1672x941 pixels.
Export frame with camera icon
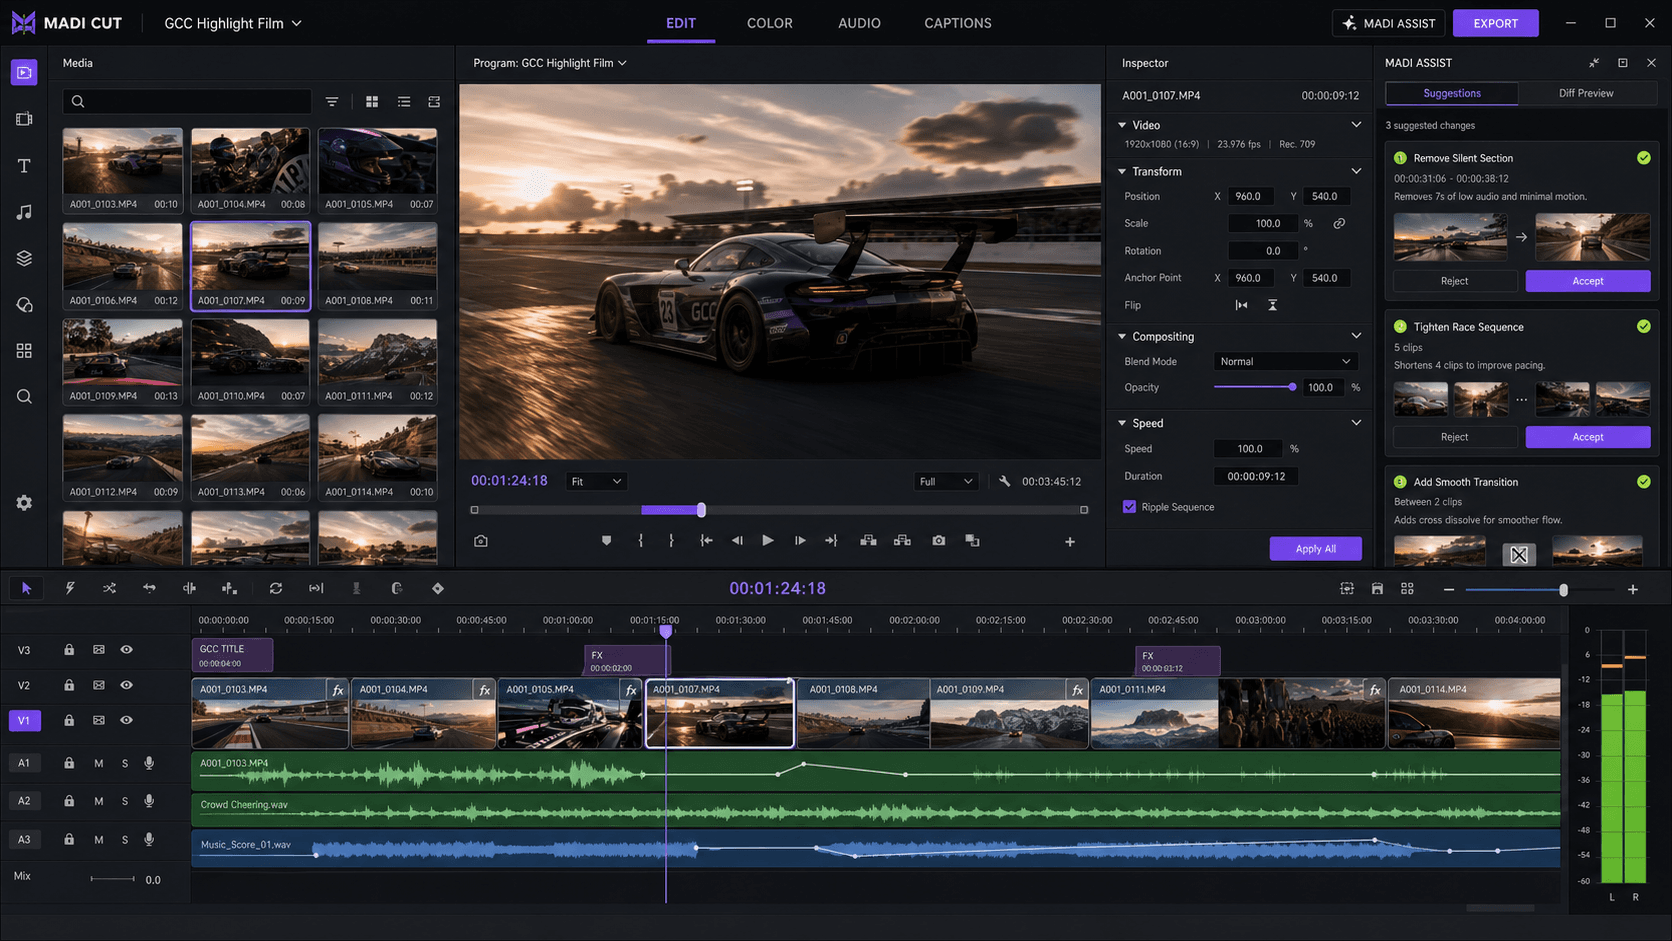tap(938, 541)
